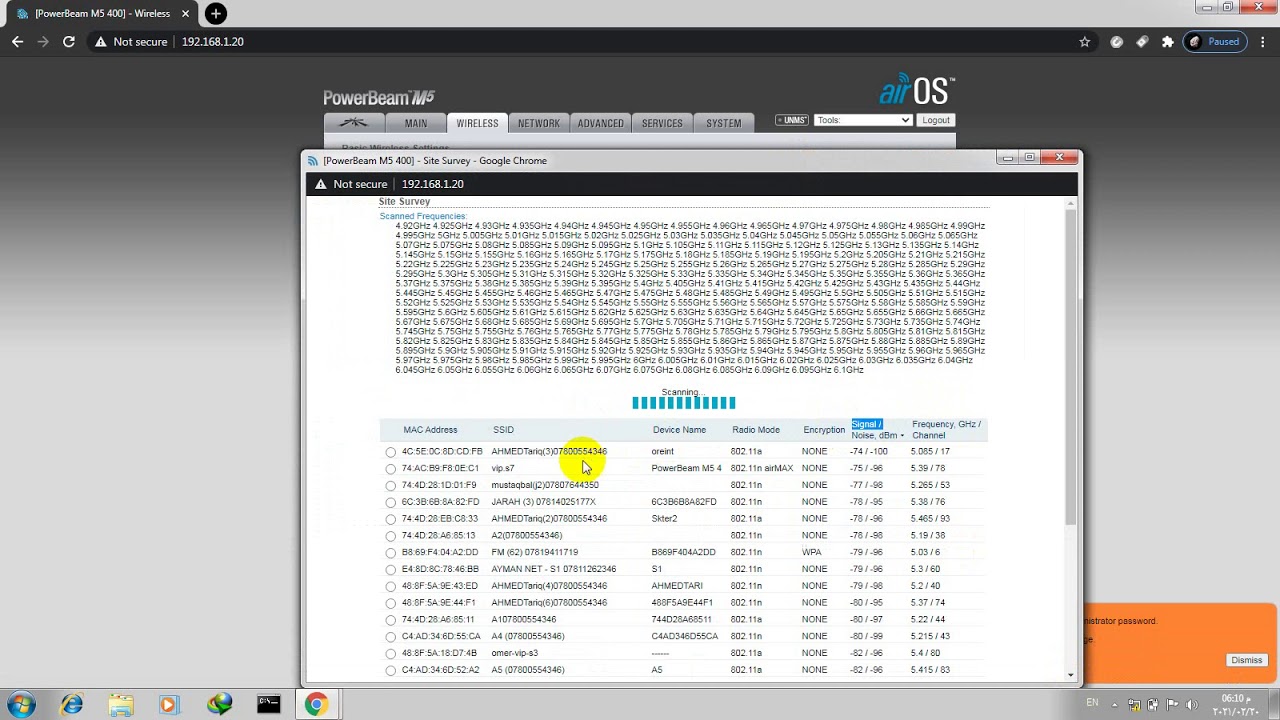
Task: Open the Command Prompt taskbar icon
Action: 268,705
